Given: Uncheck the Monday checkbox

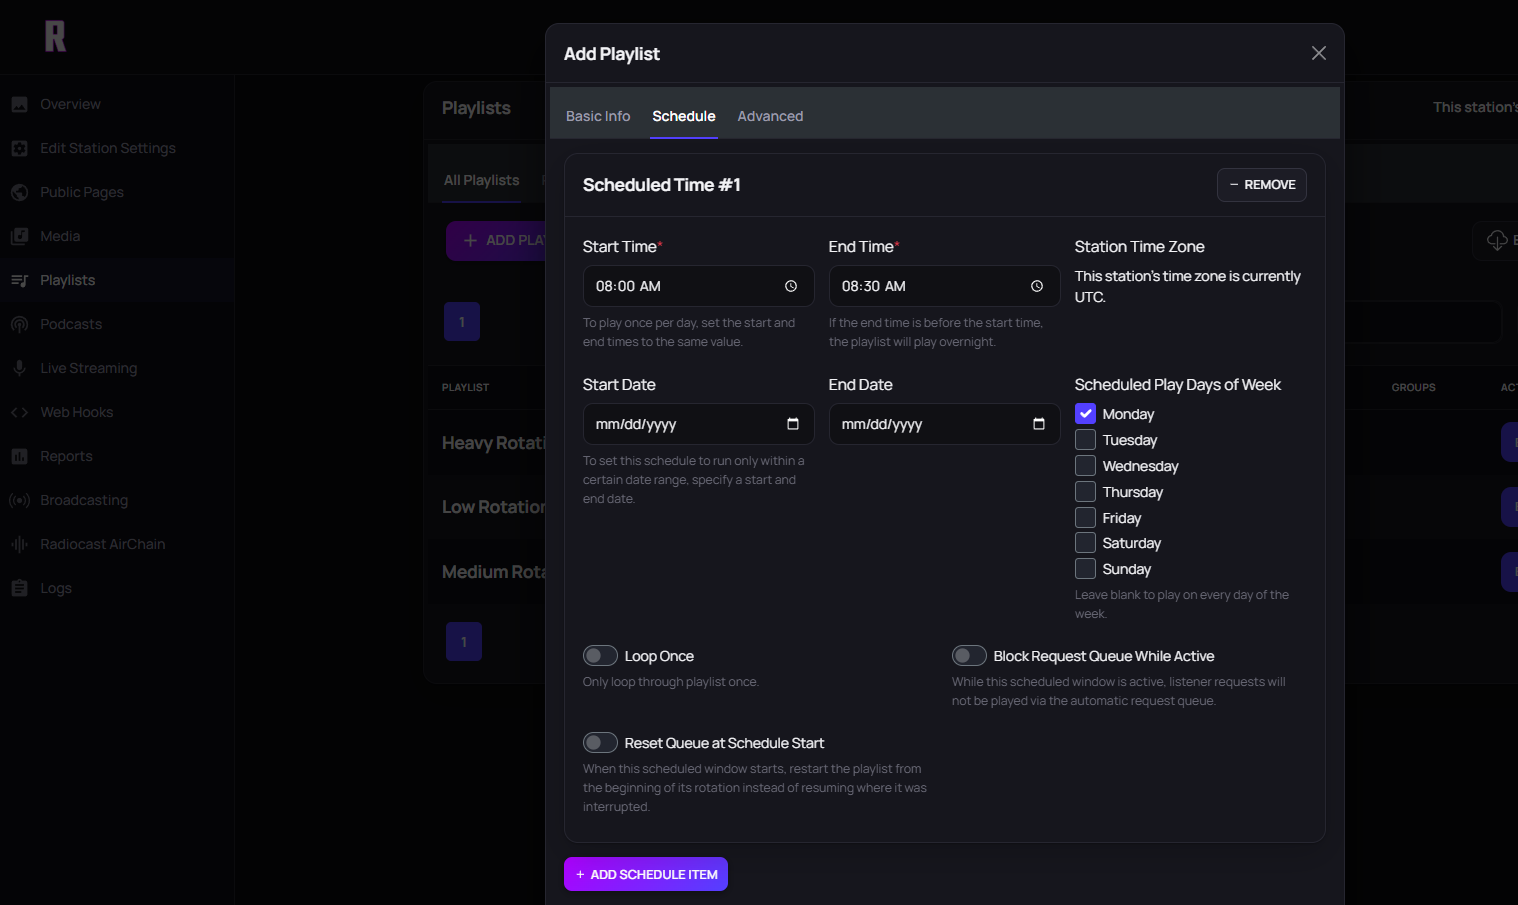Looking at the screenshot, I should click(1085, 414).
